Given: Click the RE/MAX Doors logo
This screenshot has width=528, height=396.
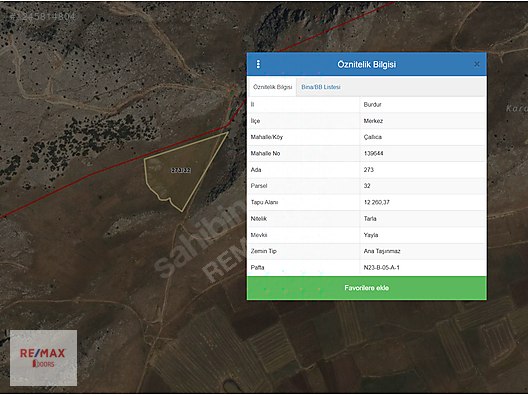Looking at the screenshot, I should coord(43,358).
